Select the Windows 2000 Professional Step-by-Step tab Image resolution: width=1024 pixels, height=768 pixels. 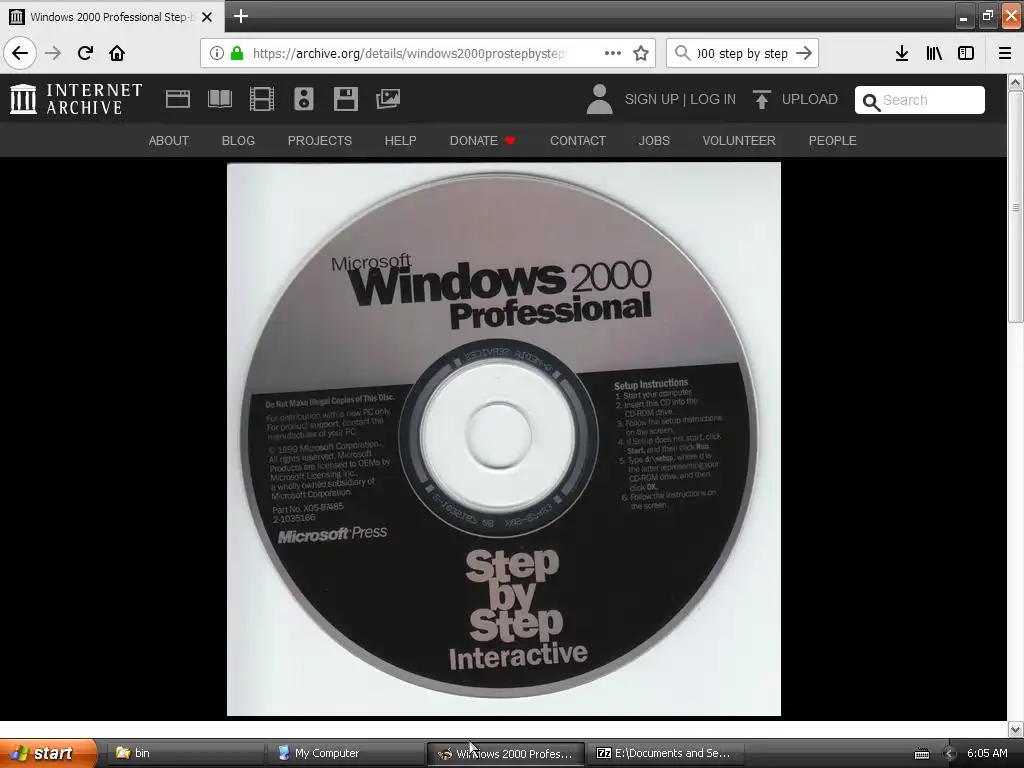pyautogui.click(x=112, y=17)
